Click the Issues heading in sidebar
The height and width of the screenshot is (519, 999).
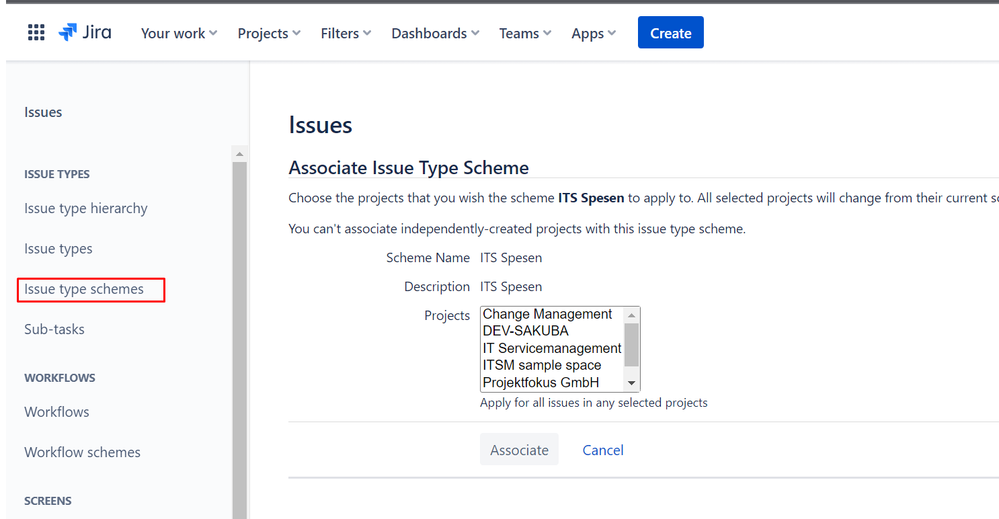[x=43, y=112]
